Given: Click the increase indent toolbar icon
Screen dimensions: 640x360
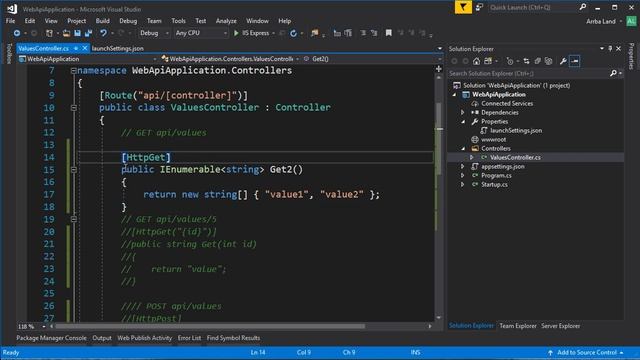Looking at the screenshot, I should pyautogui.click(x=348, y=33).
